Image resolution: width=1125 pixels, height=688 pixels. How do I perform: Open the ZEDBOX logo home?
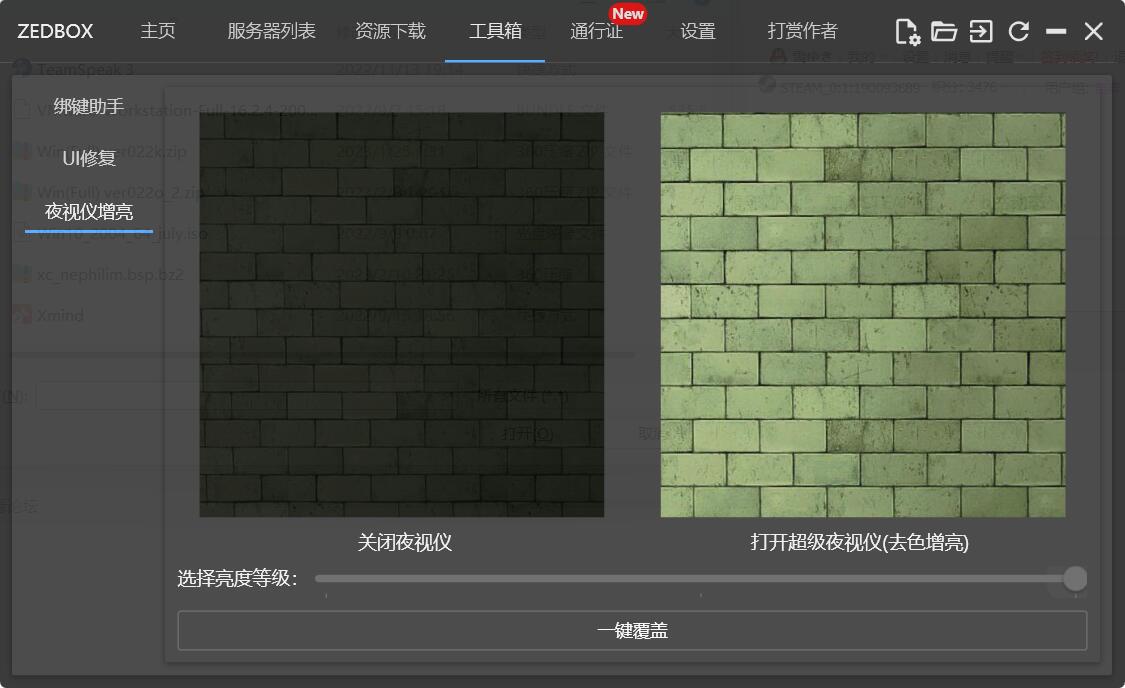click(55, 32)
